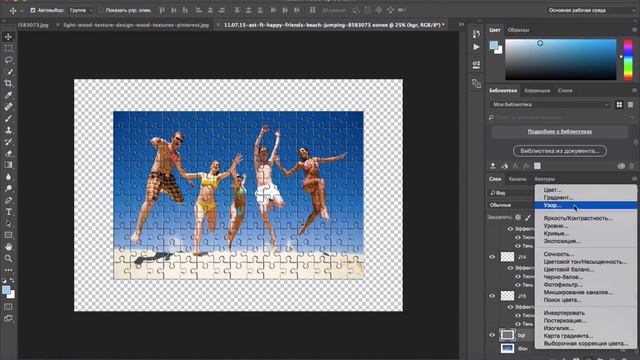The image size is (640, 360).
Task: Choose Градиент... from the adjustment menu
Action: (586, 198)
